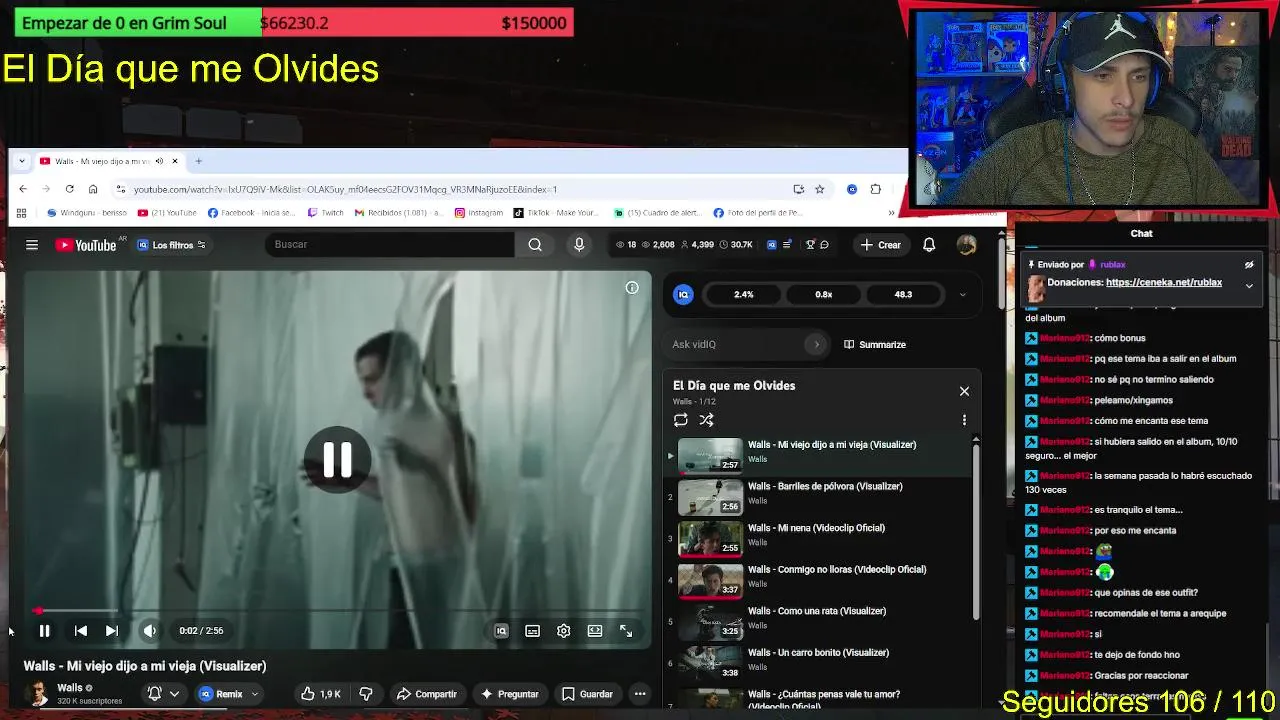
Task: Mute the player volume
Action: [x=149, y=631]
